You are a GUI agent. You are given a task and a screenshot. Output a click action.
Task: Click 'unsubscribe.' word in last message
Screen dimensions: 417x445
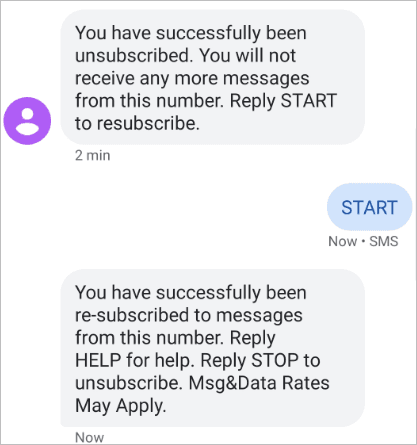click(129, 383)
